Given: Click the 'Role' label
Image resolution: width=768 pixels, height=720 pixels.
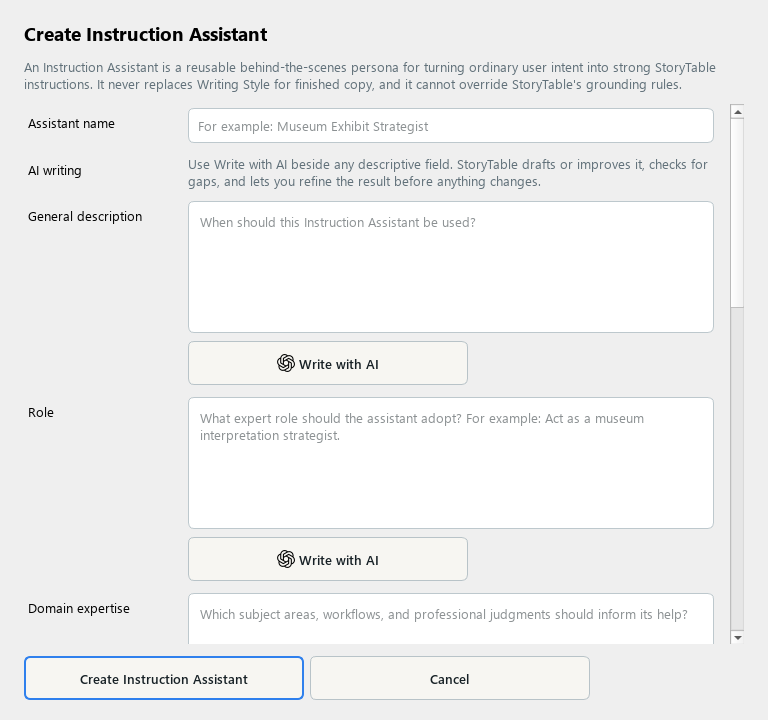Looking at the screenshot, I should point(41,412).
